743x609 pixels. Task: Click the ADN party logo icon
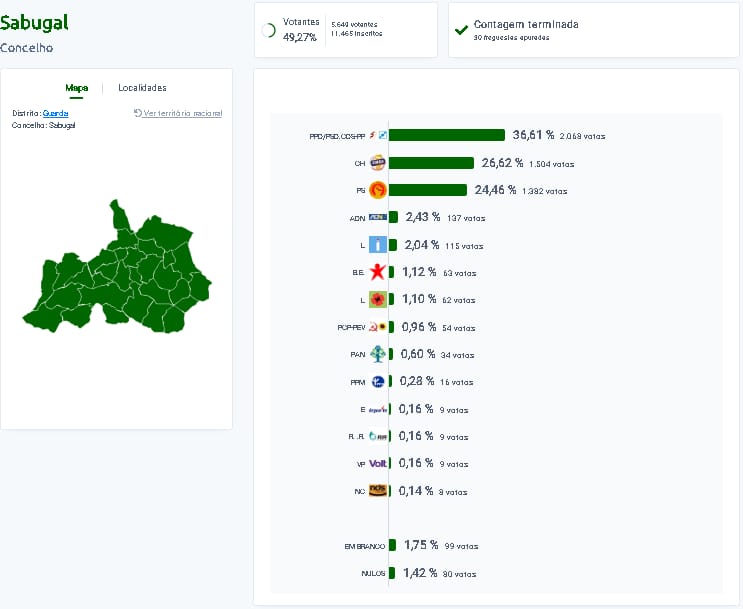click(x=378, y=218)
